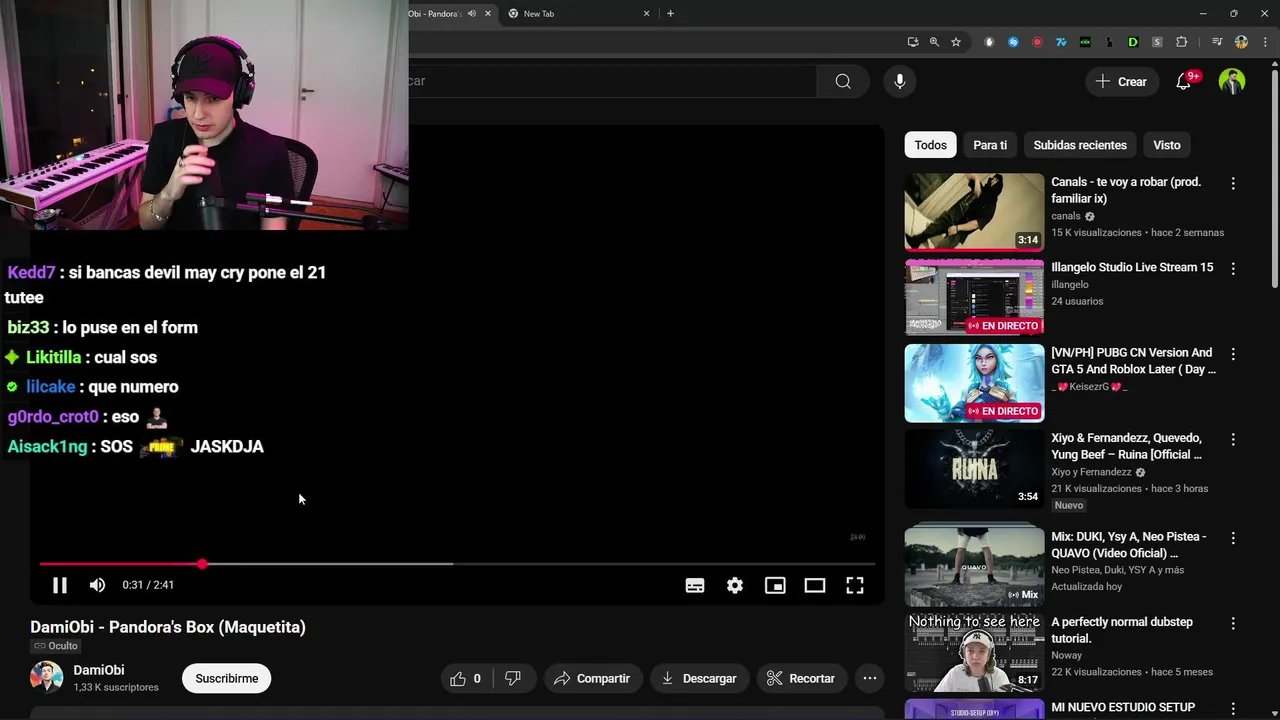Open player settings gear

(x=735, y=586)
